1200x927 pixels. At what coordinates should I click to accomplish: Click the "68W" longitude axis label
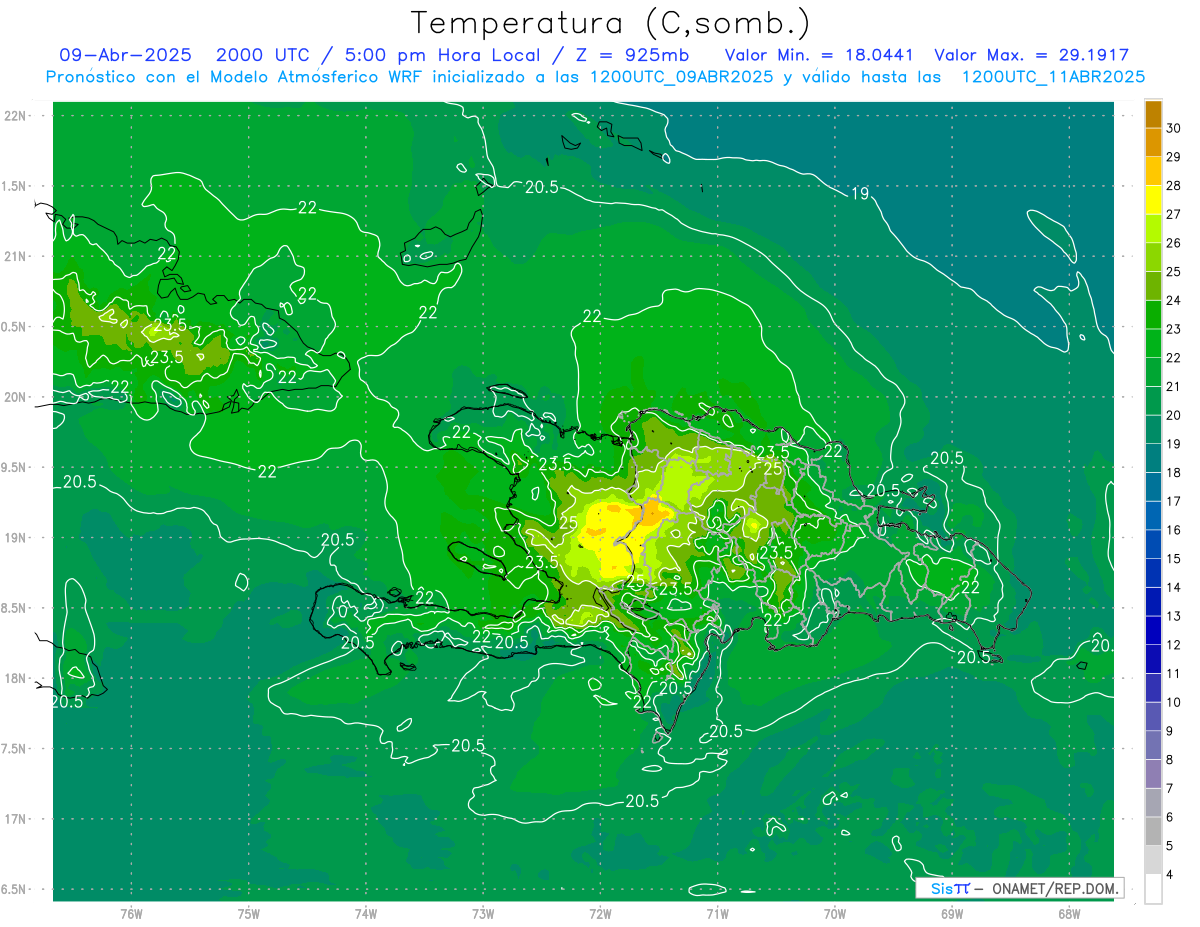[x=1069, y=914]
